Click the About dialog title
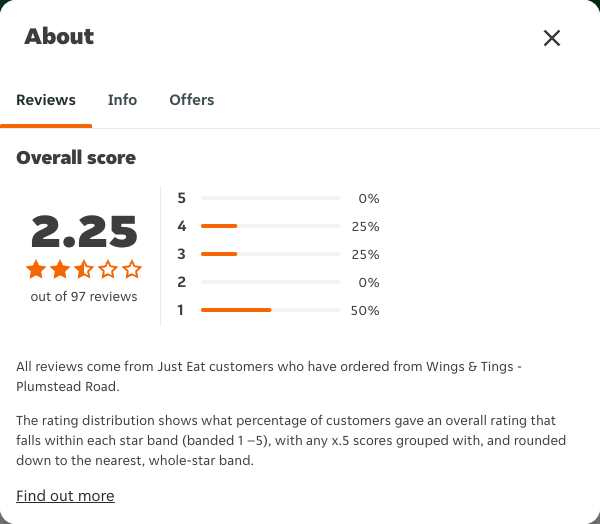 59,37
